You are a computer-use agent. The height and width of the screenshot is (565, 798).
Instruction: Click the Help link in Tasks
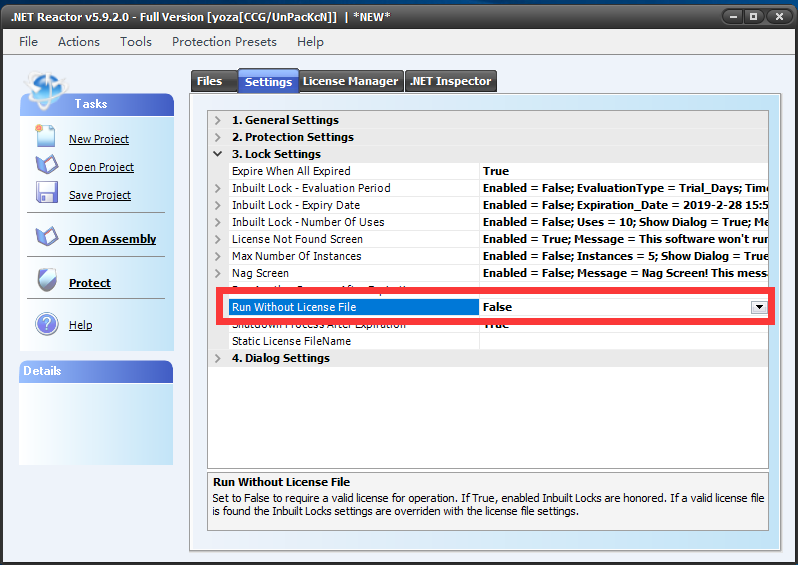point(80,325)
